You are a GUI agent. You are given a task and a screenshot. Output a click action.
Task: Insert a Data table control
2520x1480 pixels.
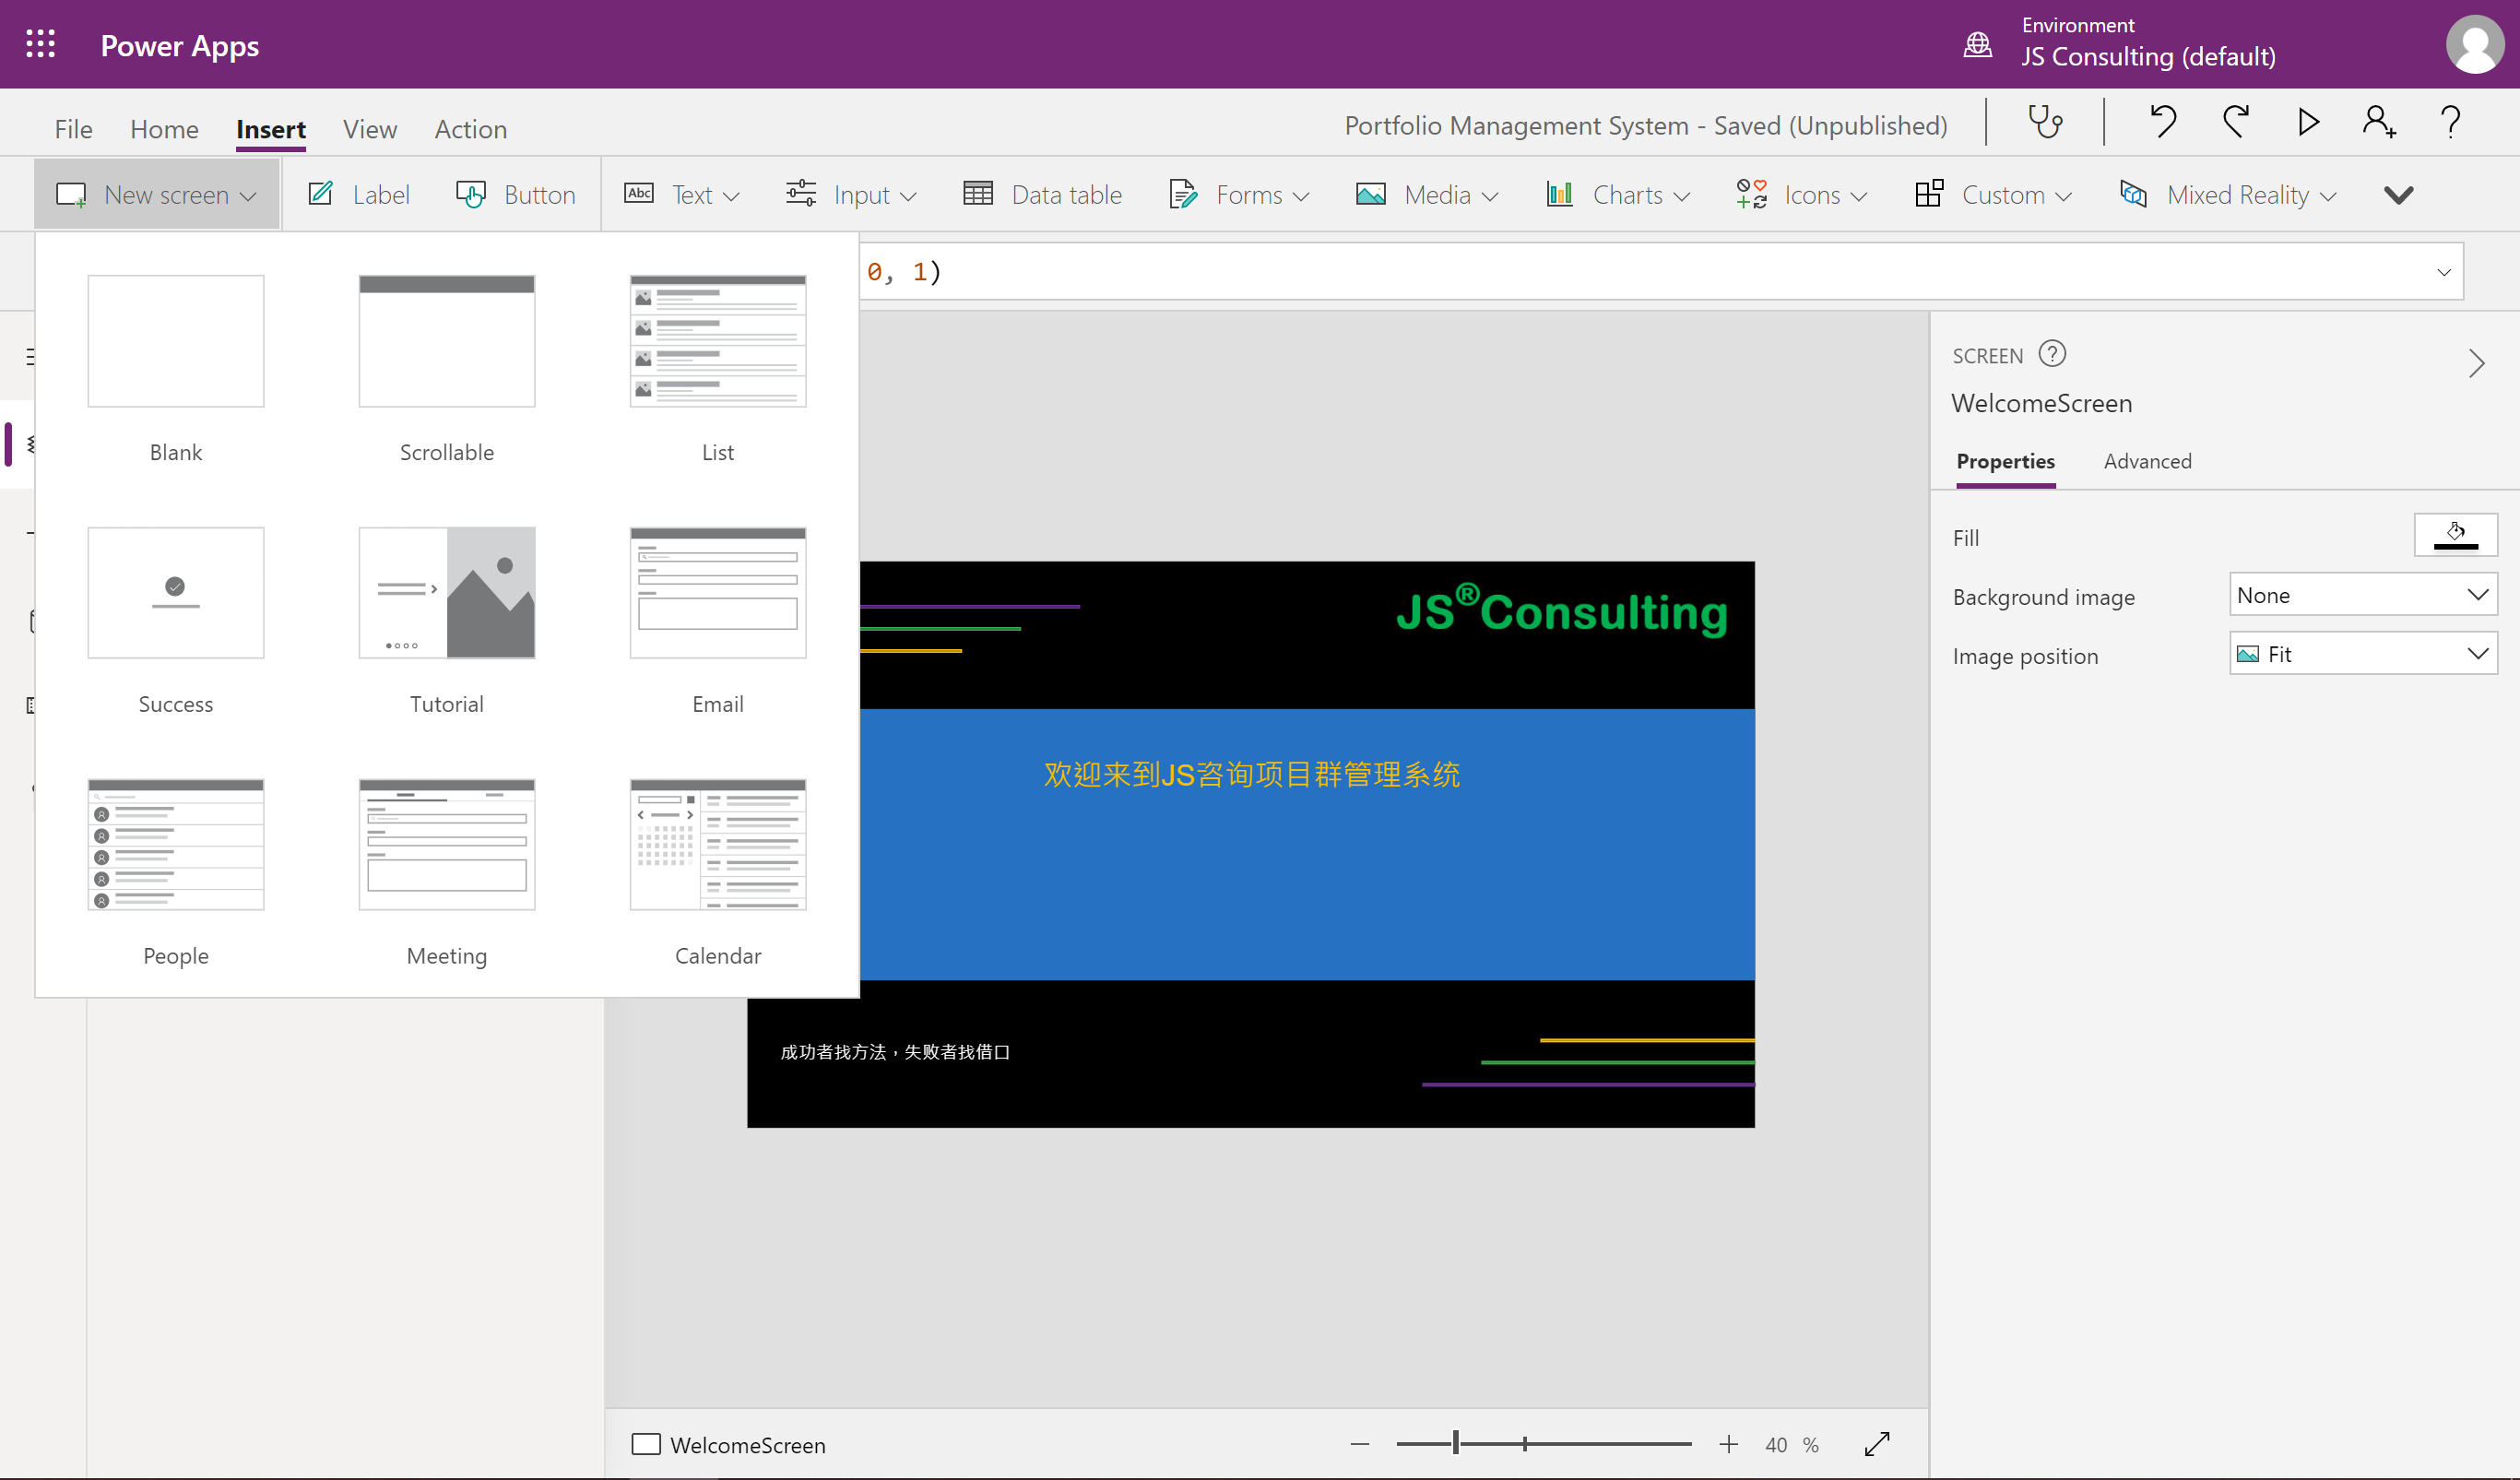[x=1043, y=194]
